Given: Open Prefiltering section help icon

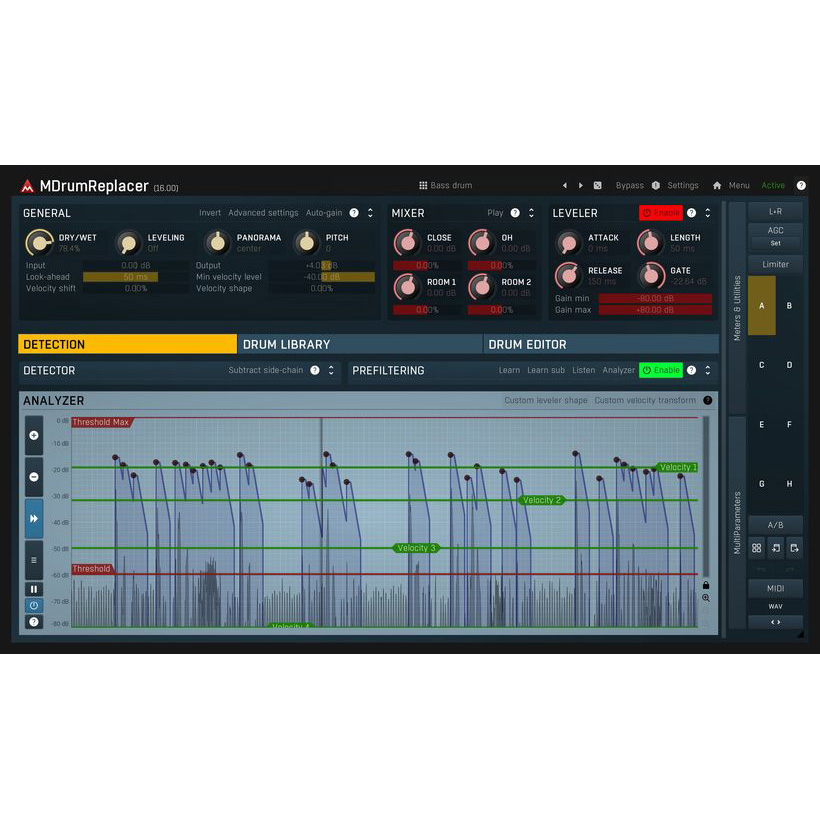Looking at the screenshot, I should coord(691,370).
